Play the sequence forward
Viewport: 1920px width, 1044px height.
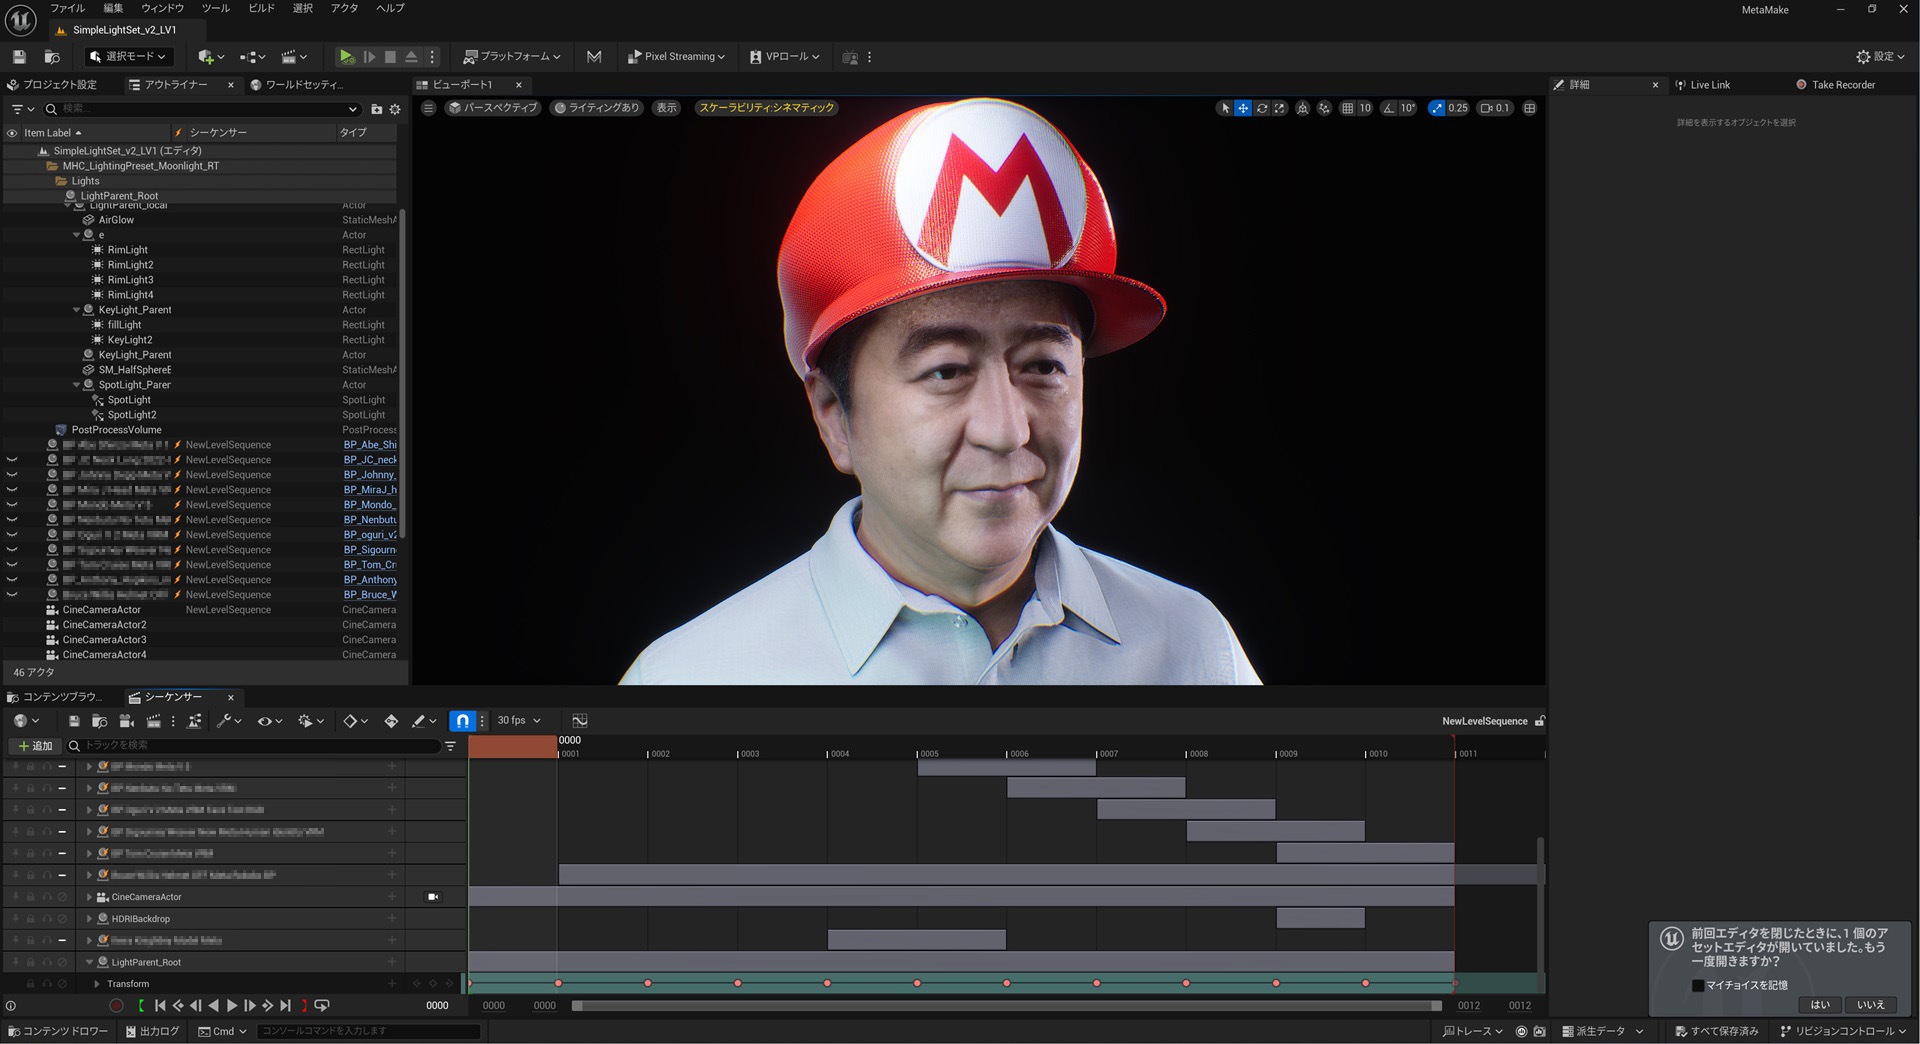(232, 1006)
